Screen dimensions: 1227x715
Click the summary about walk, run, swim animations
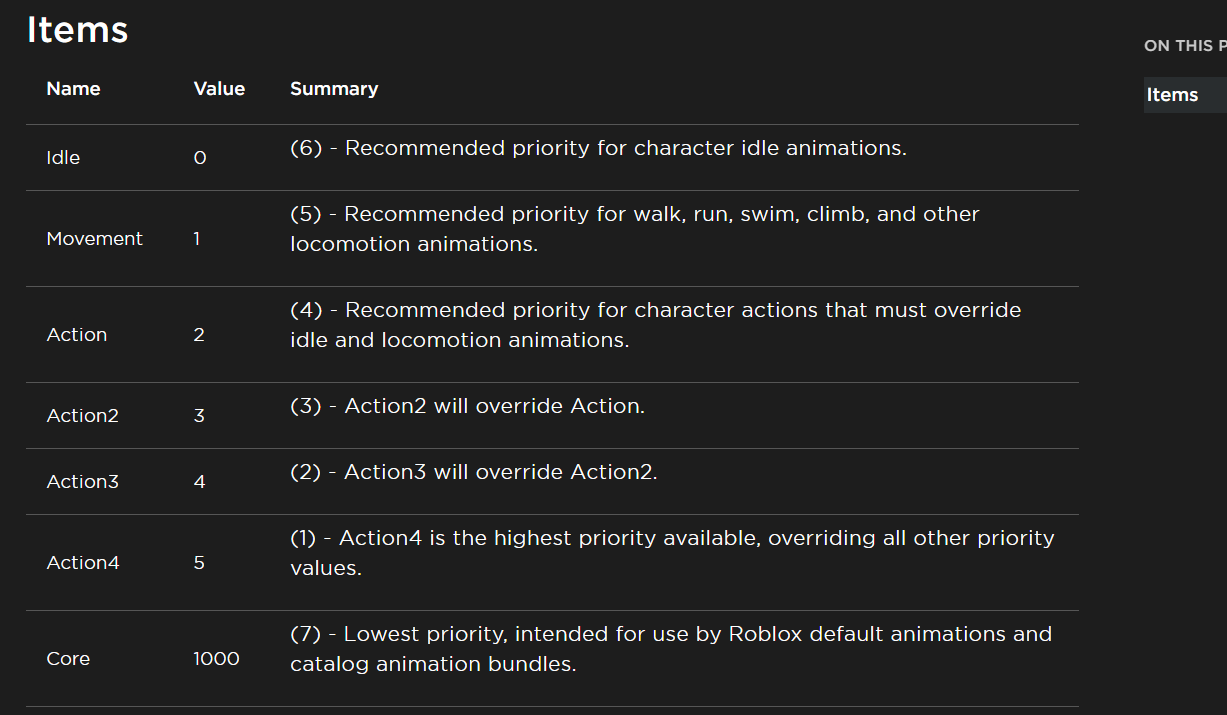tap(634, 229)
